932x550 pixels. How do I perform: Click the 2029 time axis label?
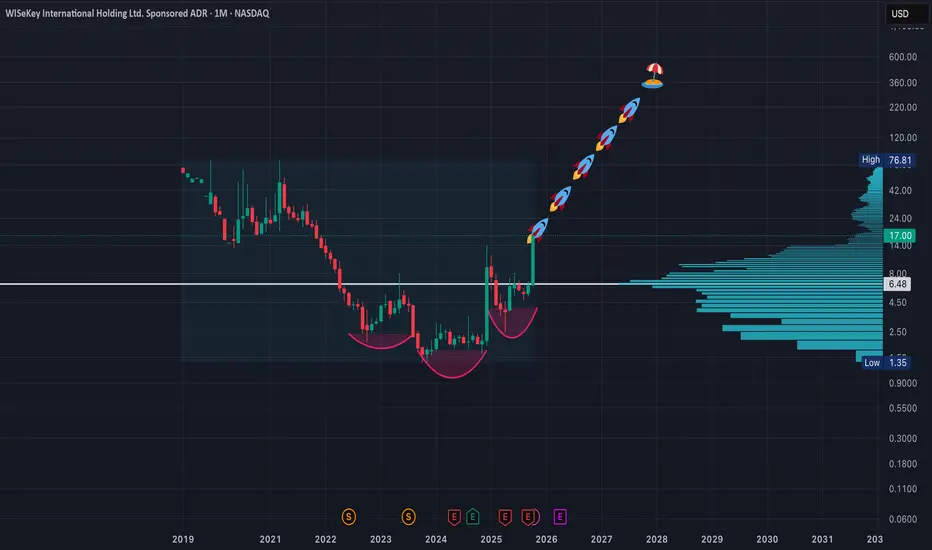click(x=712, y=539)
